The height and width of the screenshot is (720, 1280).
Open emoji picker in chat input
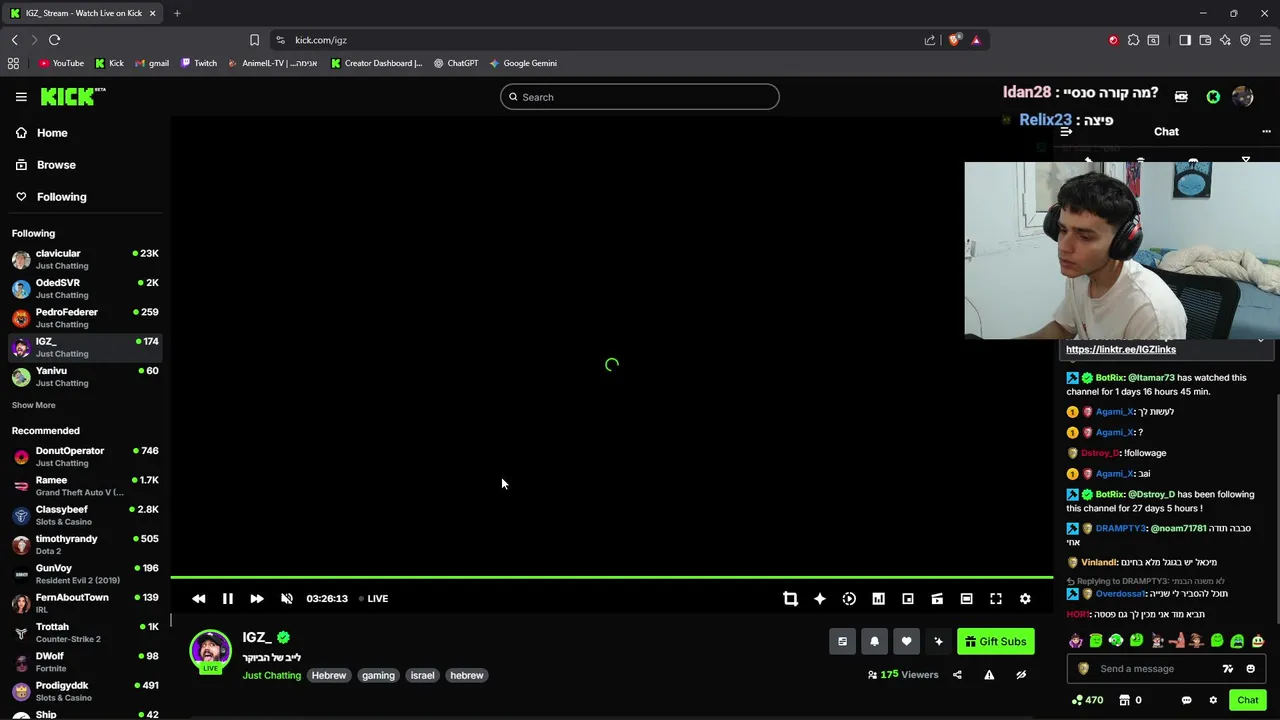[1250, 669]
